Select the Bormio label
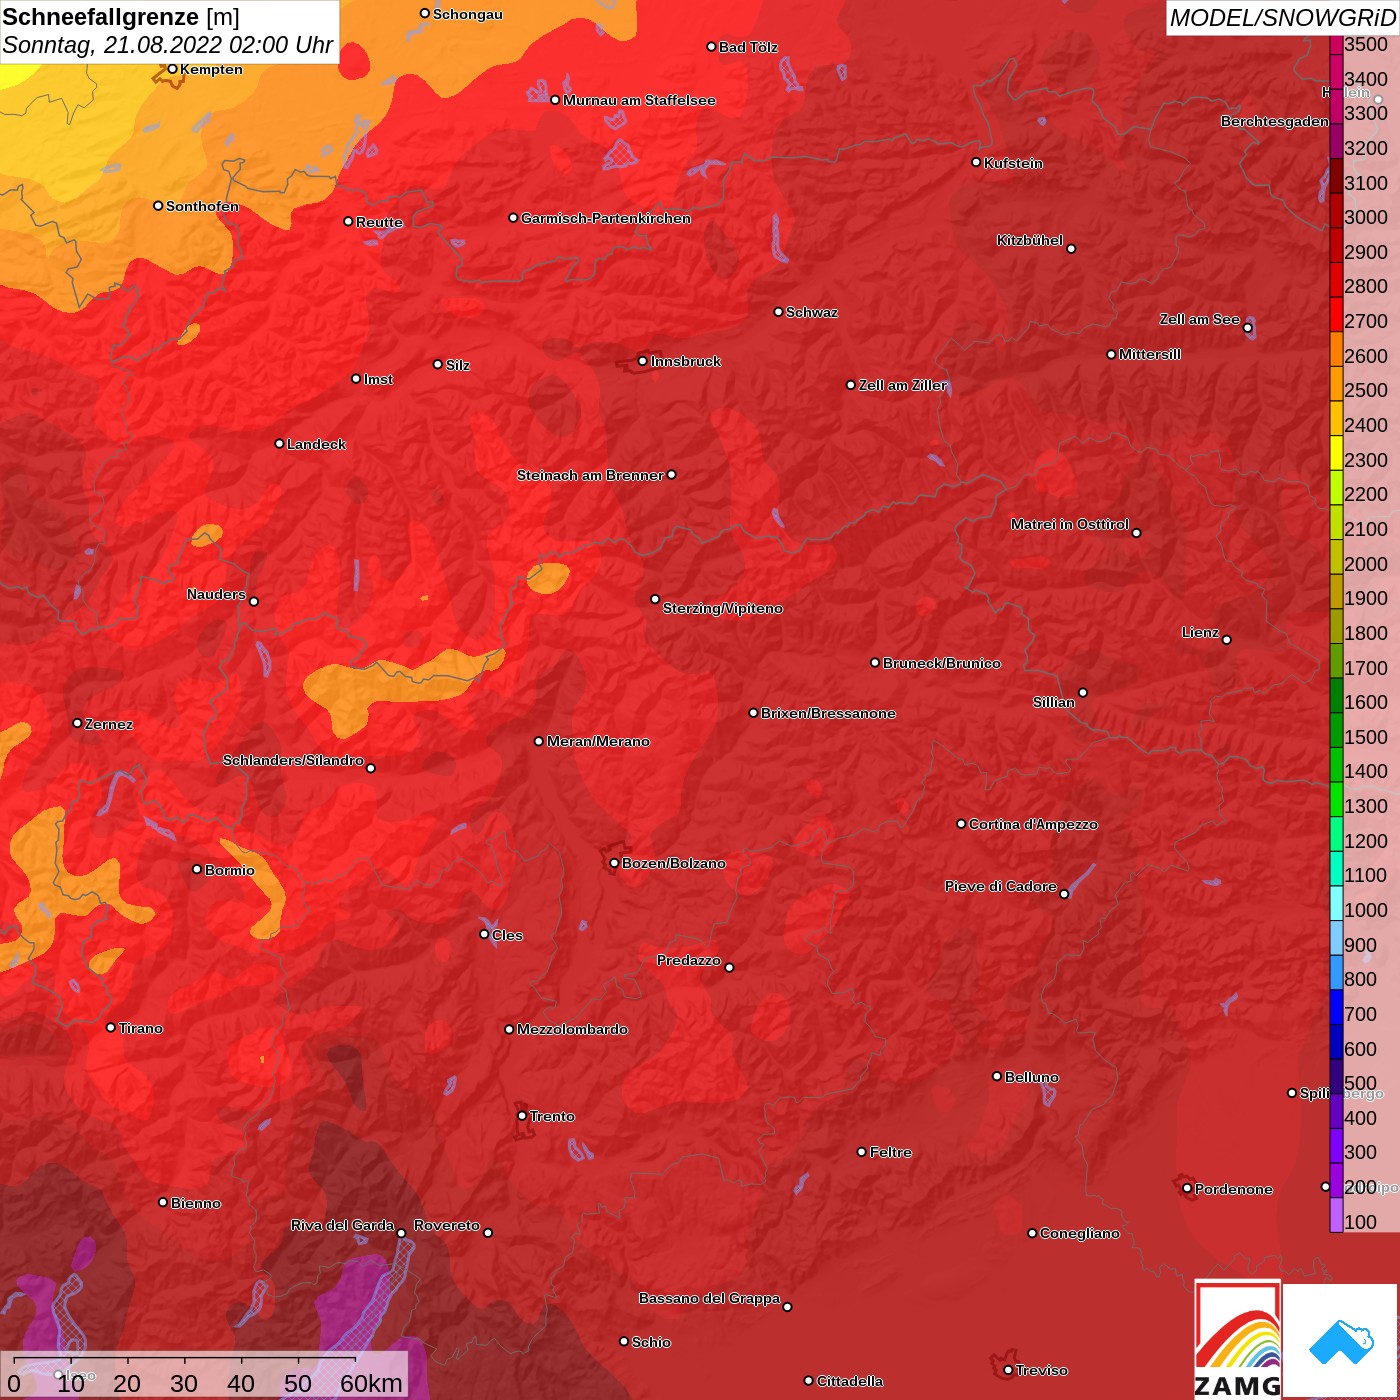The width and height of the screenshot is (1400, 1400). 229,870
